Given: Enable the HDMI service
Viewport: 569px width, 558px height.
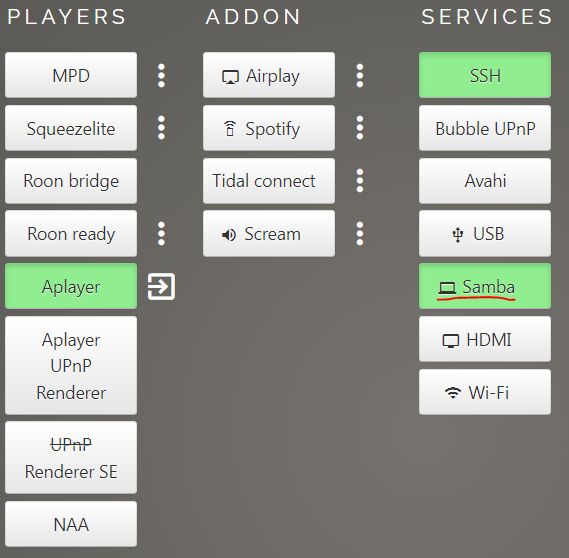Looking at the screenshot, I should pyautogui.click(x=485, y=339).
